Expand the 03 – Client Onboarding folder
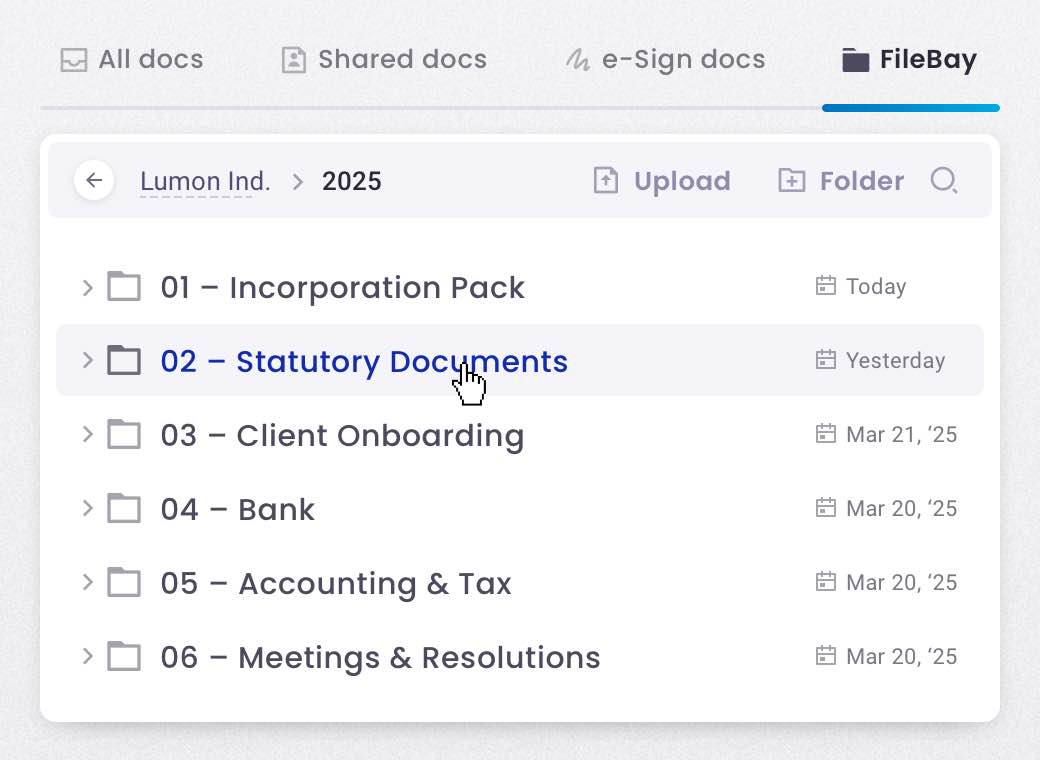 point(87,435)
